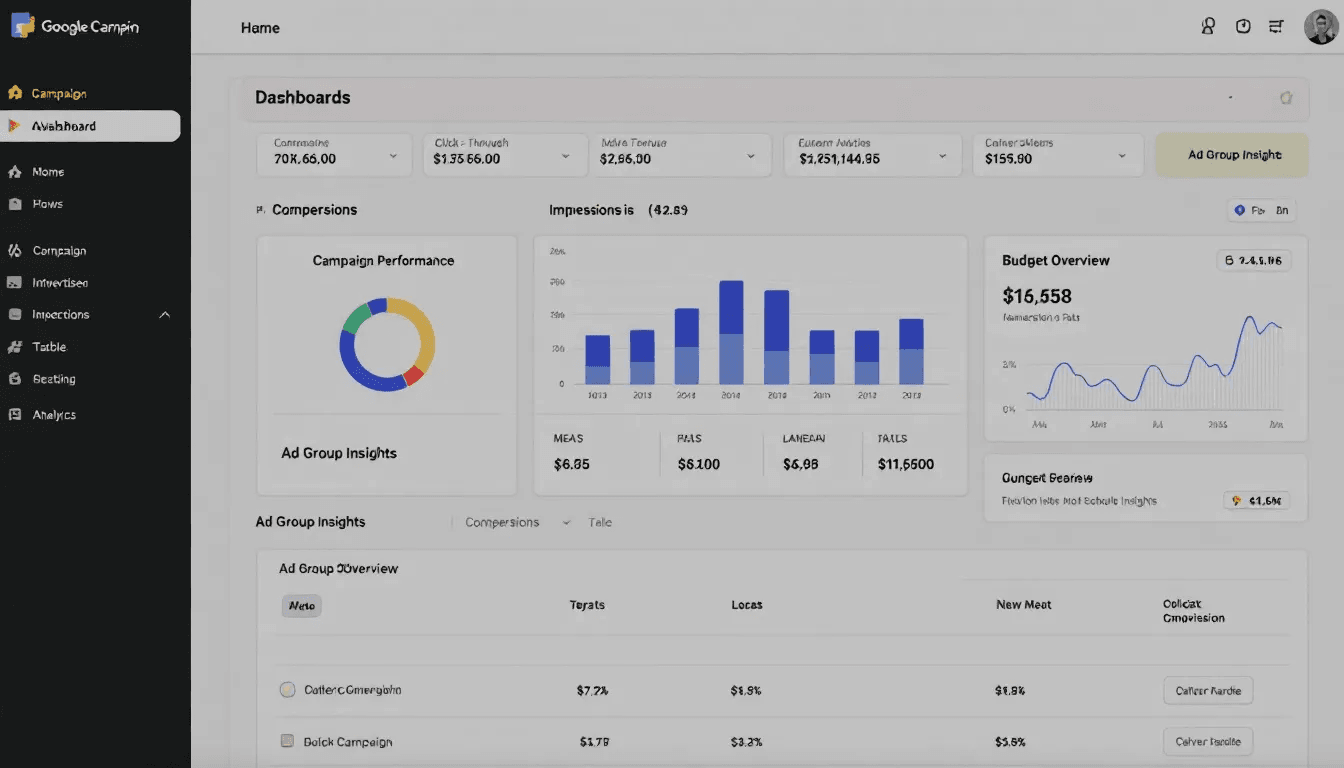
Task: Toggle the Fo Bn filter chip
Action: 1262,210
